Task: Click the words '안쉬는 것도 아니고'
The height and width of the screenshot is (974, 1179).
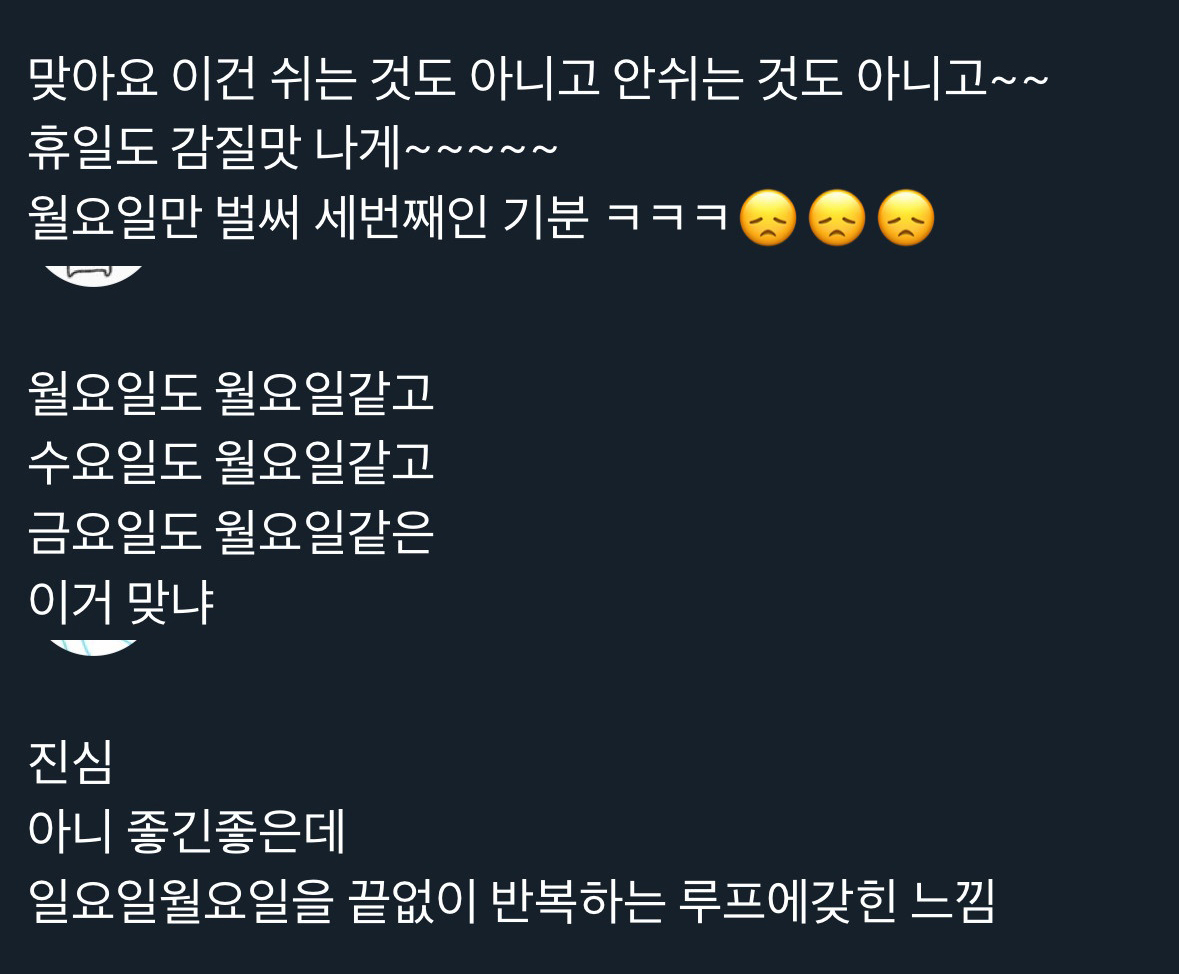Action: [799, 77]
